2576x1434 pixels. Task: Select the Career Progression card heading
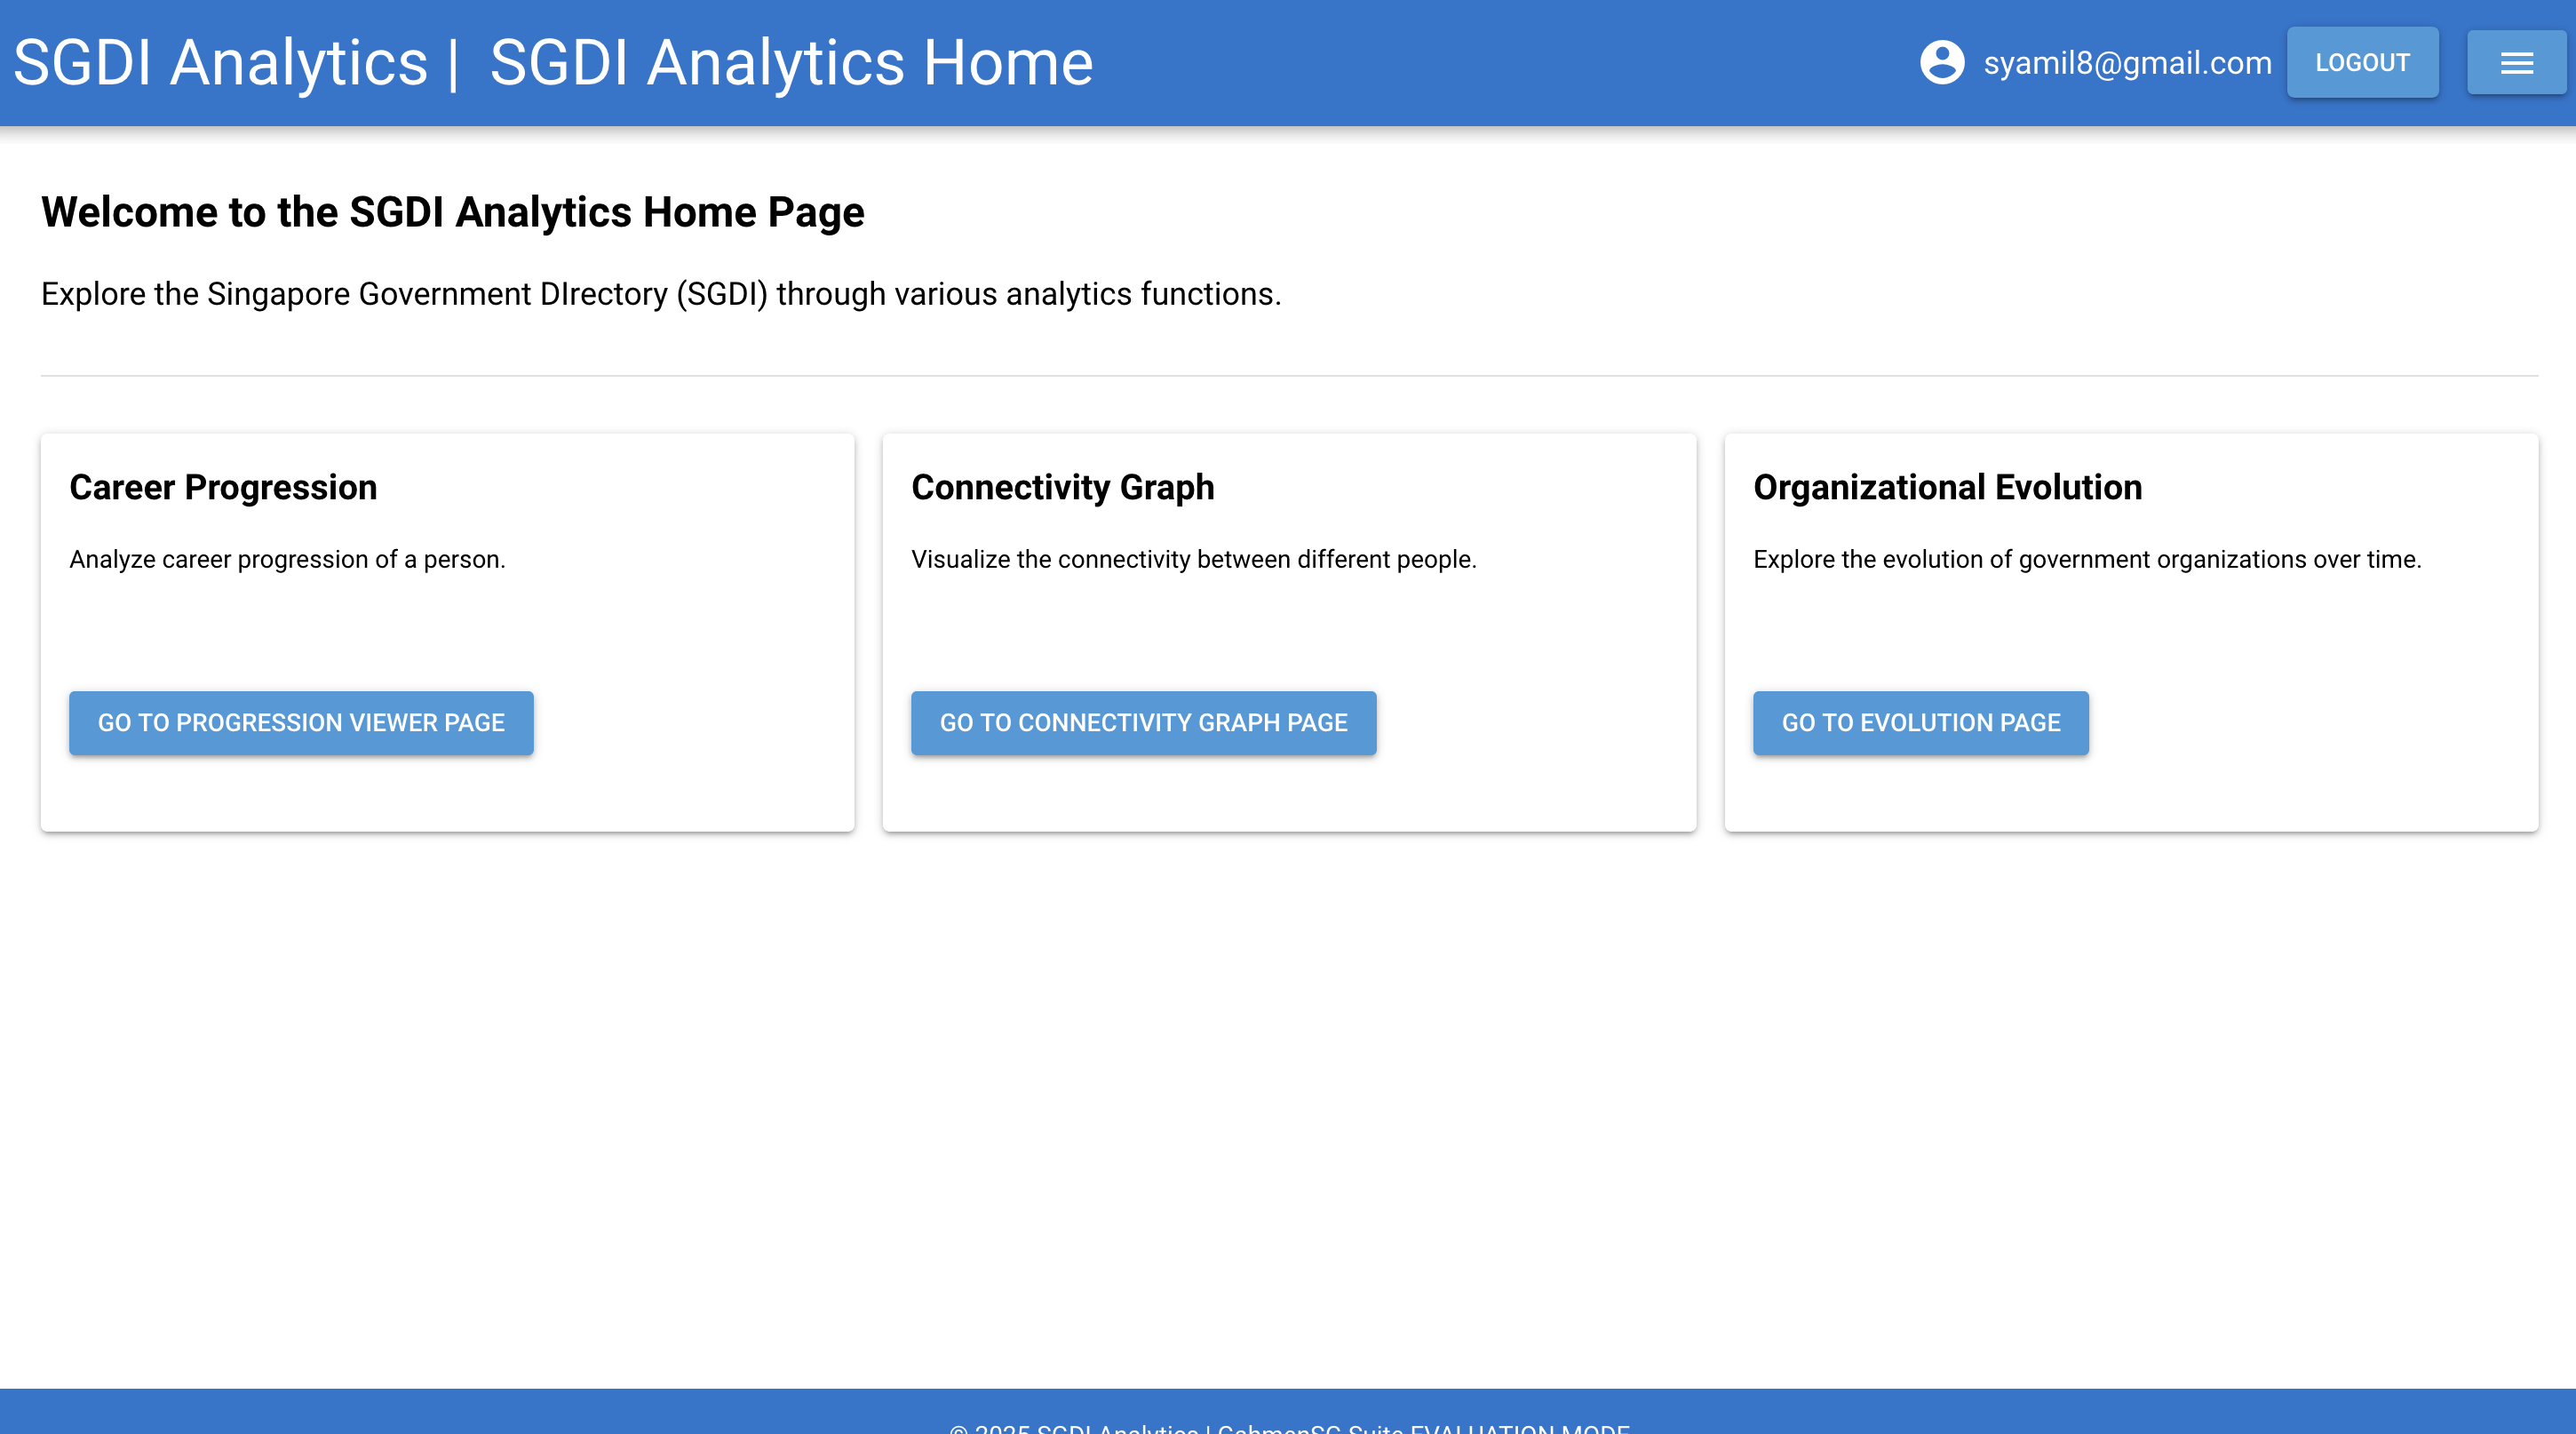coord(223,488)
